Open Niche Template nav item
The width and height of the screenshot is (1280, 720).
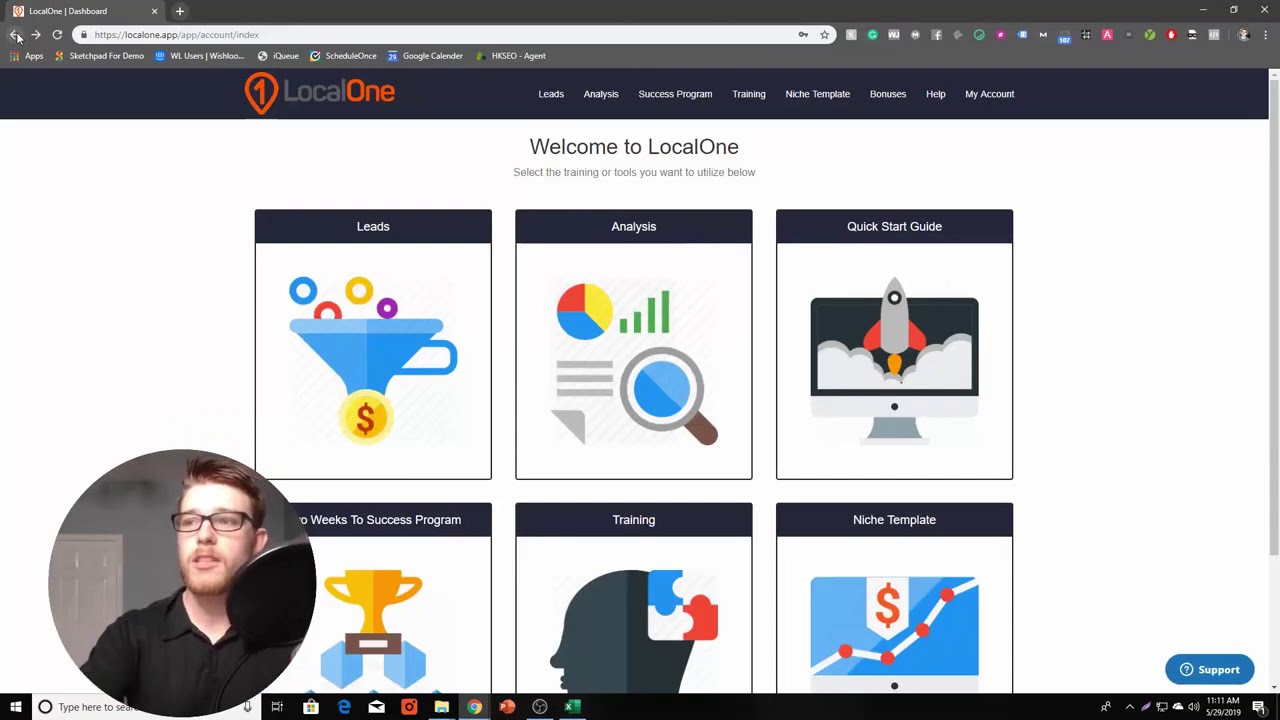pos(817,94)
